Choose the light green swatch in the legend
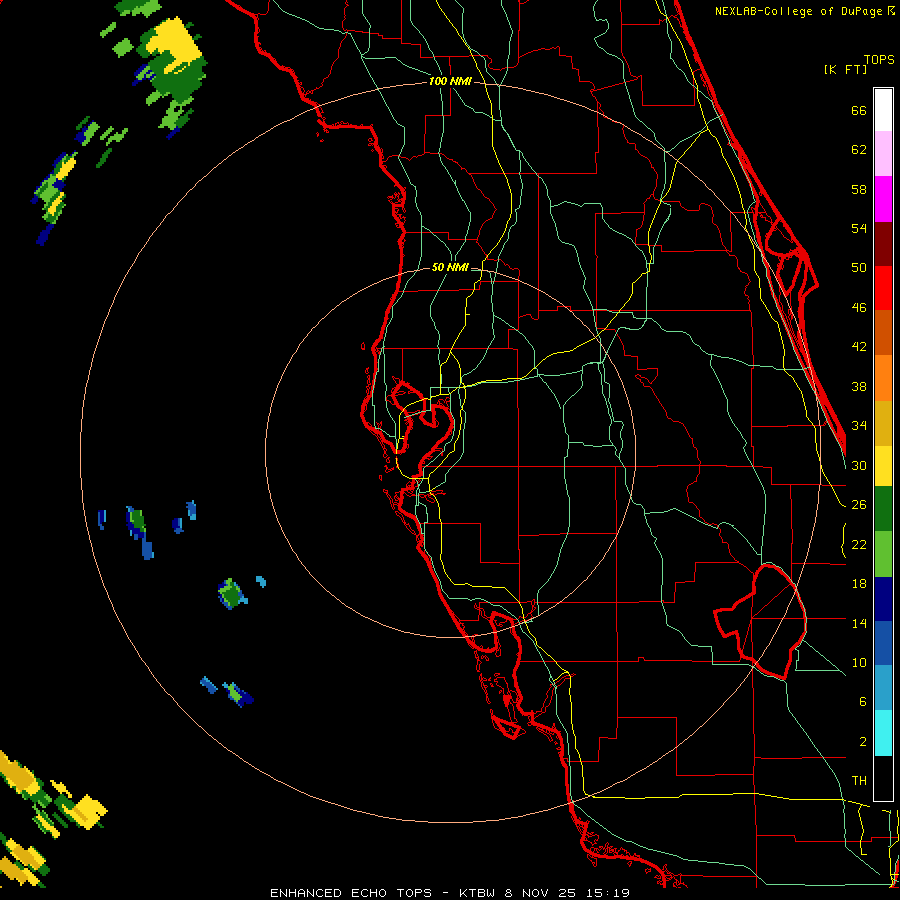This screenshot has height=900, width=900. [883, 554]
